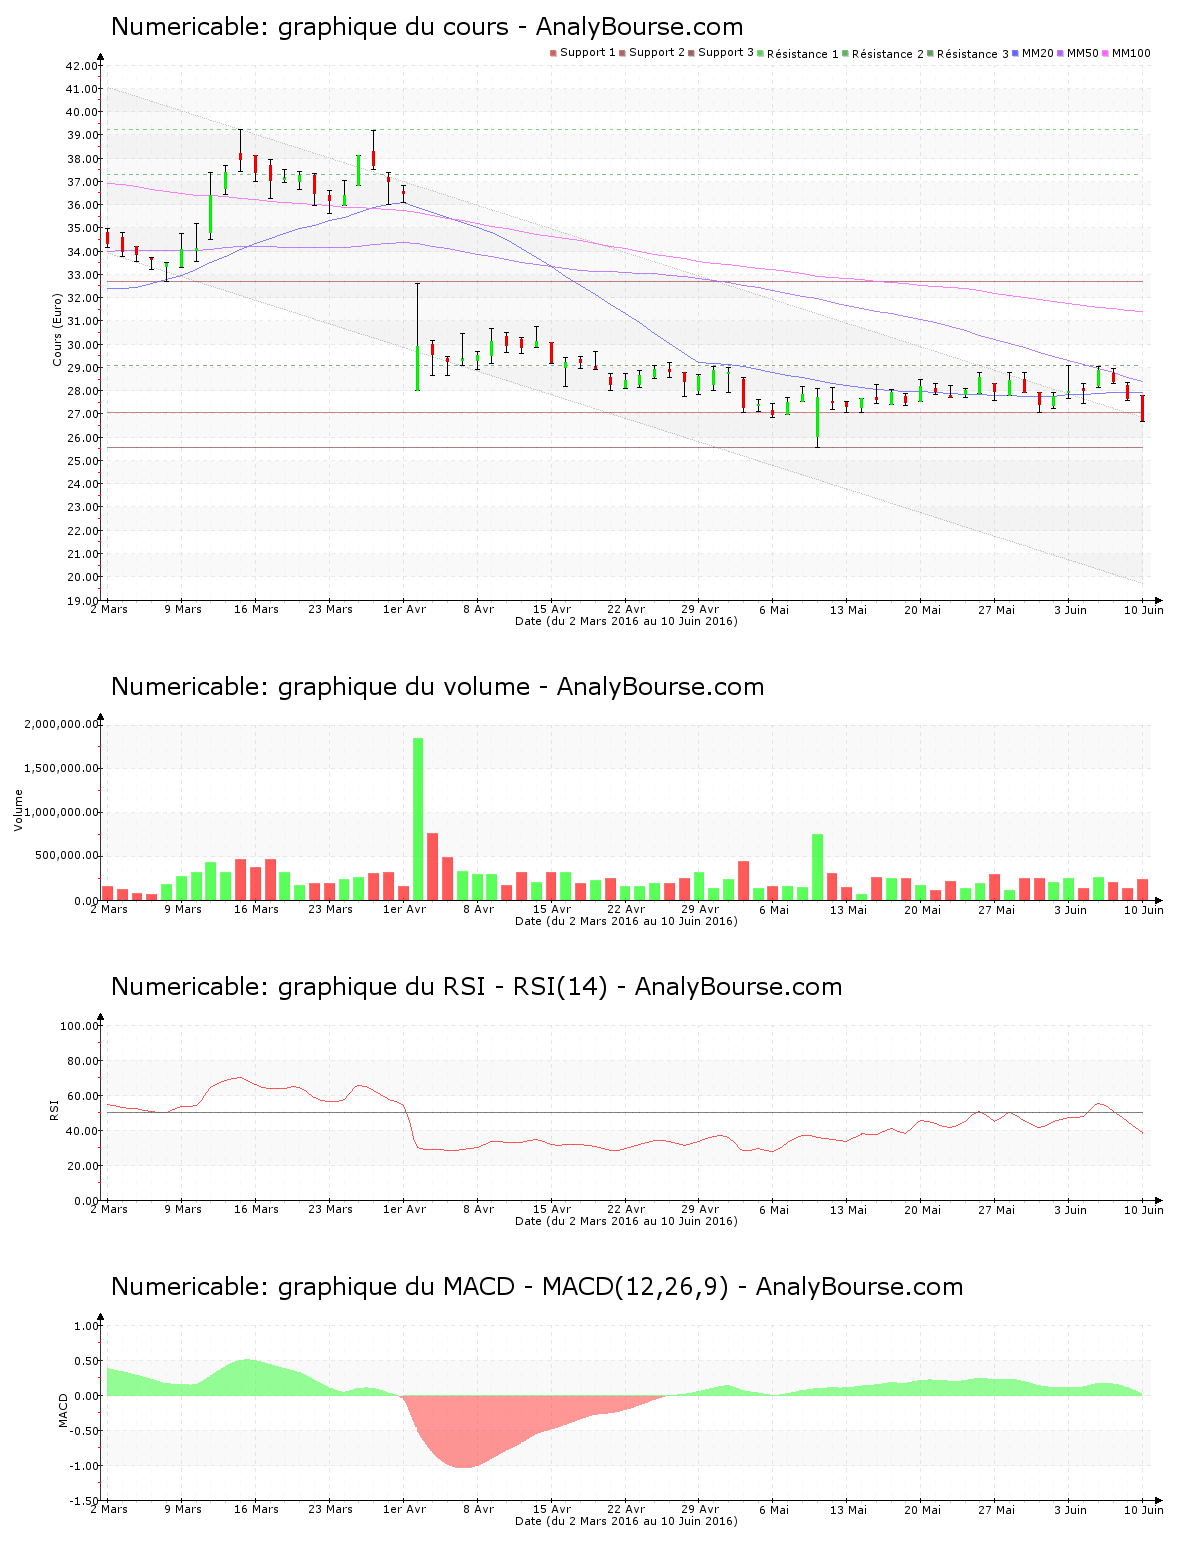Viewport: 1200px width, 1550px height.
Task: Click '6 Mai' date on the RSI chart
Action: (774, 1209)
